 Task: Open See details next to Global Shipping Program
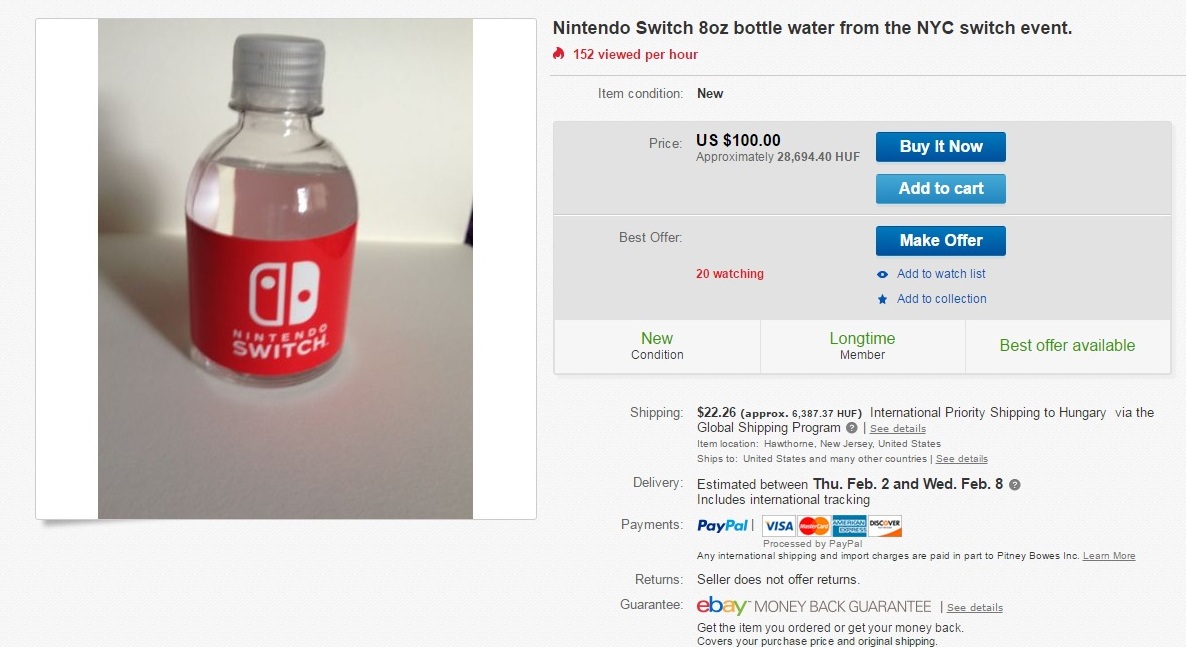tap(897, 429)
